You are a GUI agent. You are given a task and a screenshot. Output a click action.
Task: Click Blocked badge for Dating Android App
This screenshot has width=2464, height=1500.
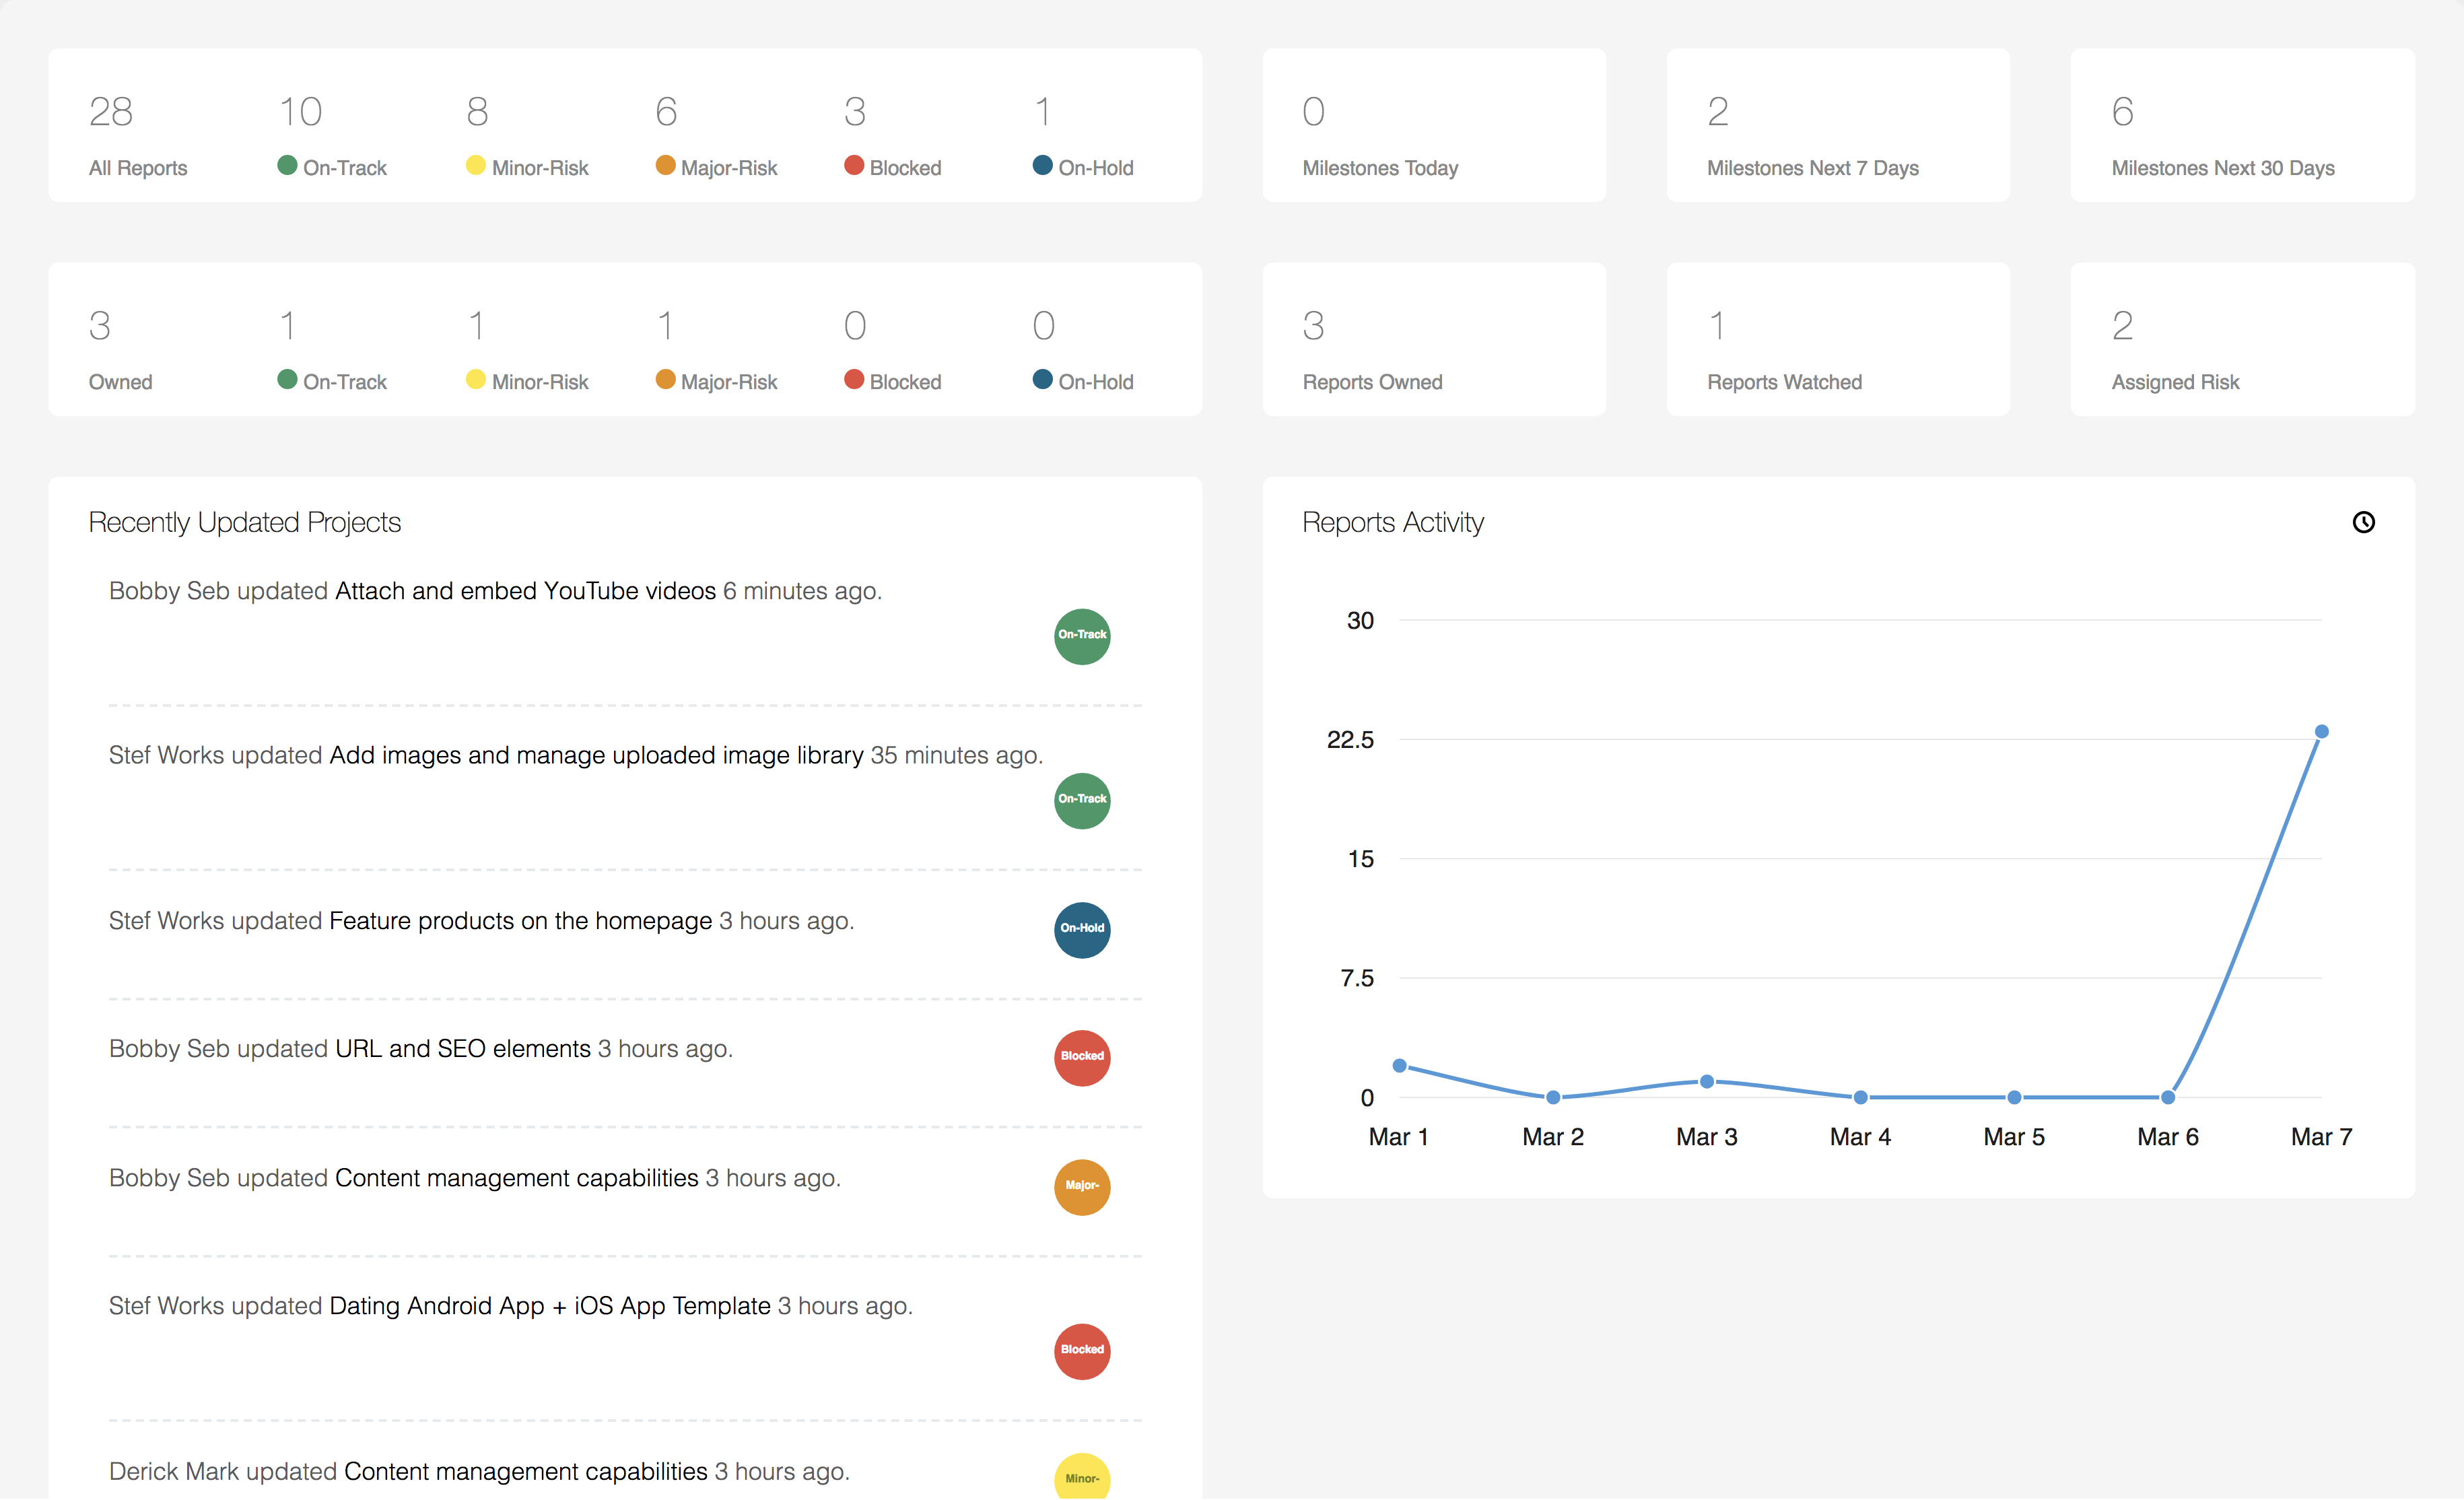[x=1082, y=1350]
